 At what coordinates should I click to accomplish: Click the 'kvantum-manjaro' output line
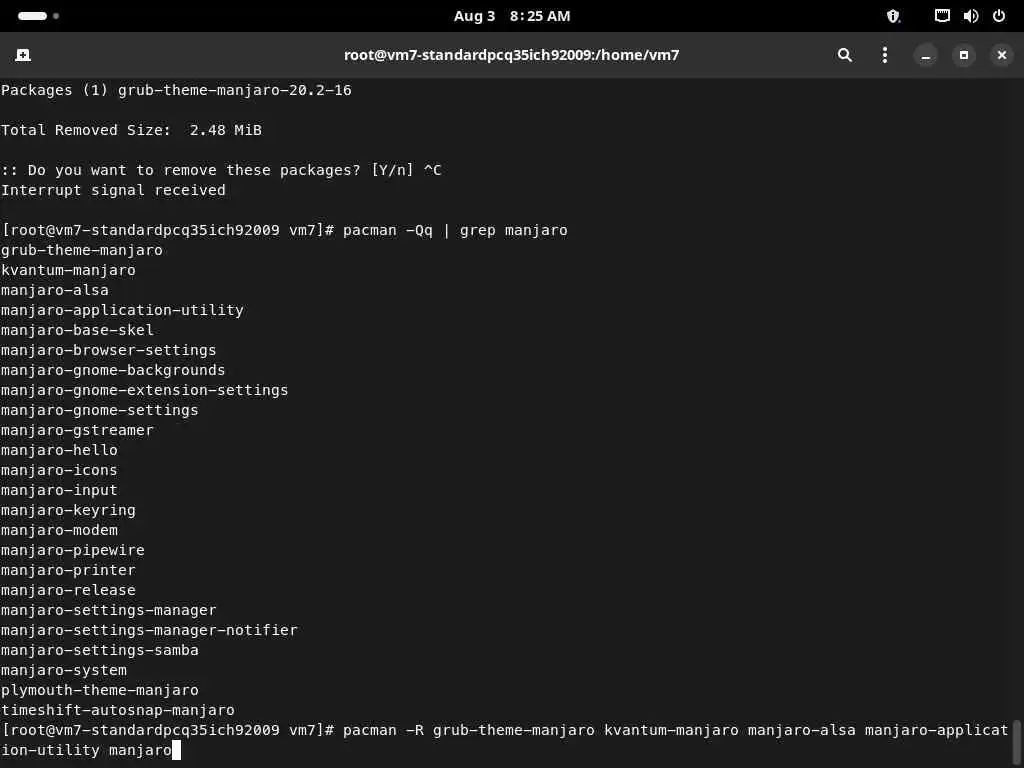click(68, 270)
